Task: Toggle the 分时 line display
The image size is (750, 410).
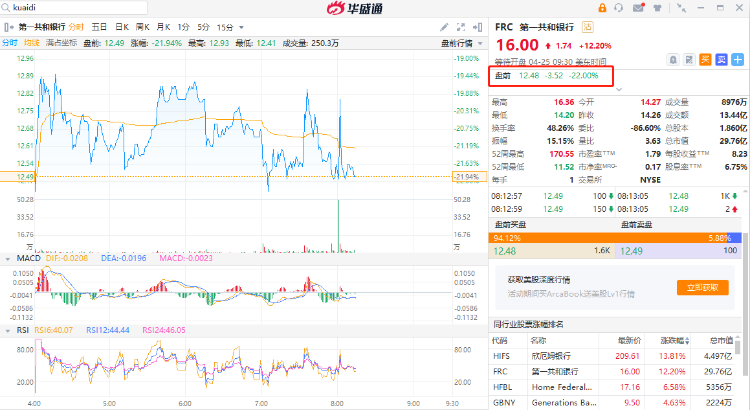Action: coord(10,43)
